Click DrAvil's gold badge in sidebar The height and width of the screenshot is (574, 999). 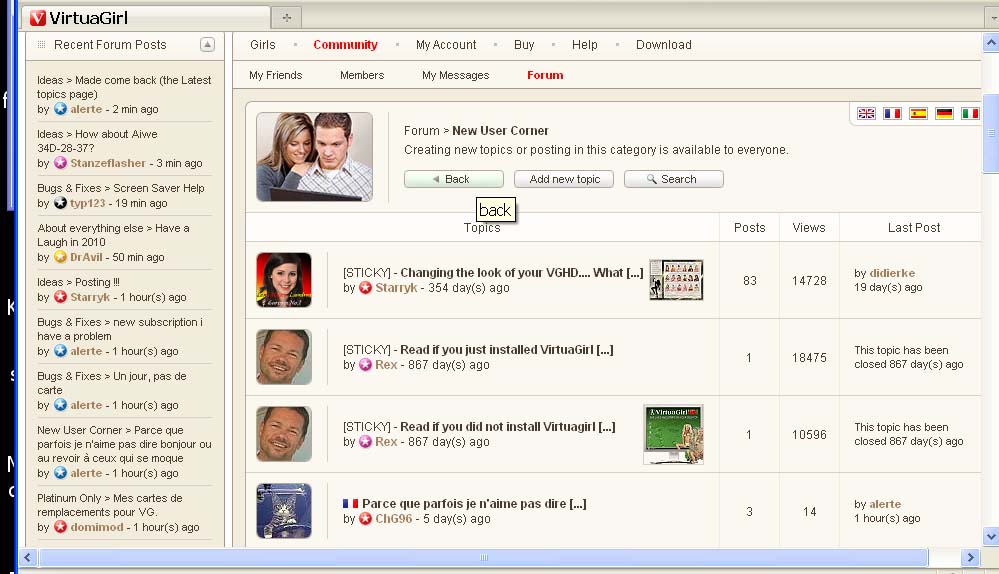click(x=60, y=257)
